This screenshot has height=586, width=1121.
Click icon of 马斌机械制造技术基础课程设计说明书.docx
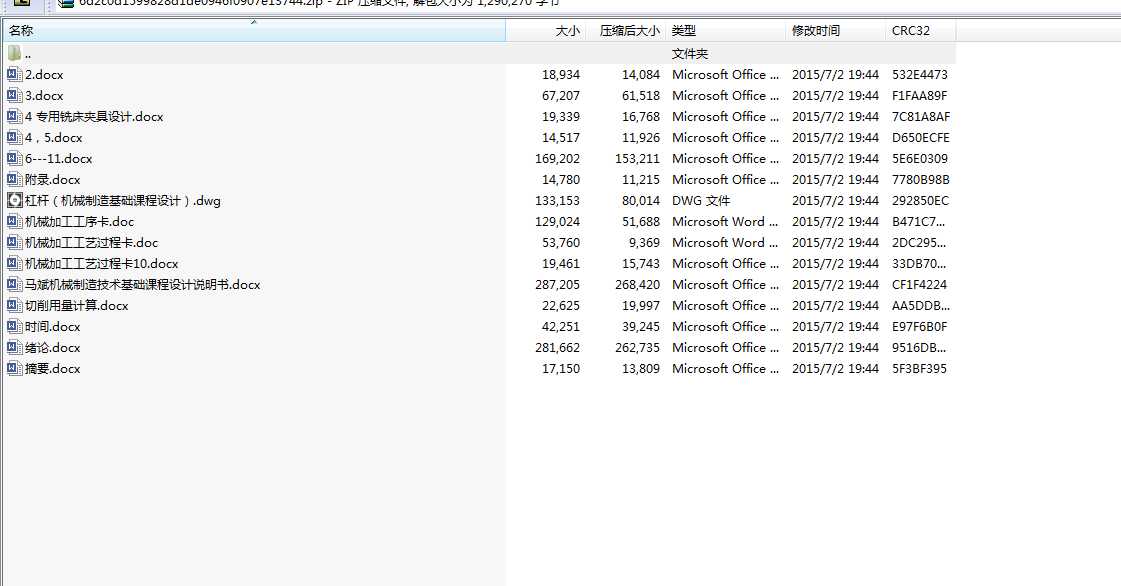tap(14, 284)
